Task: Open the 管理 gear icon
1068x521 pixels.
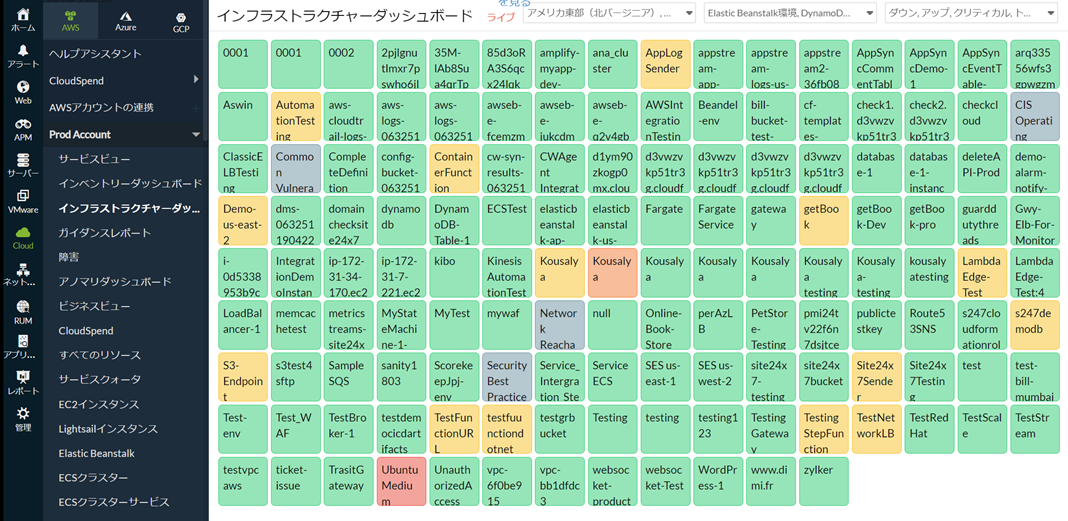Action: (22, 418)
